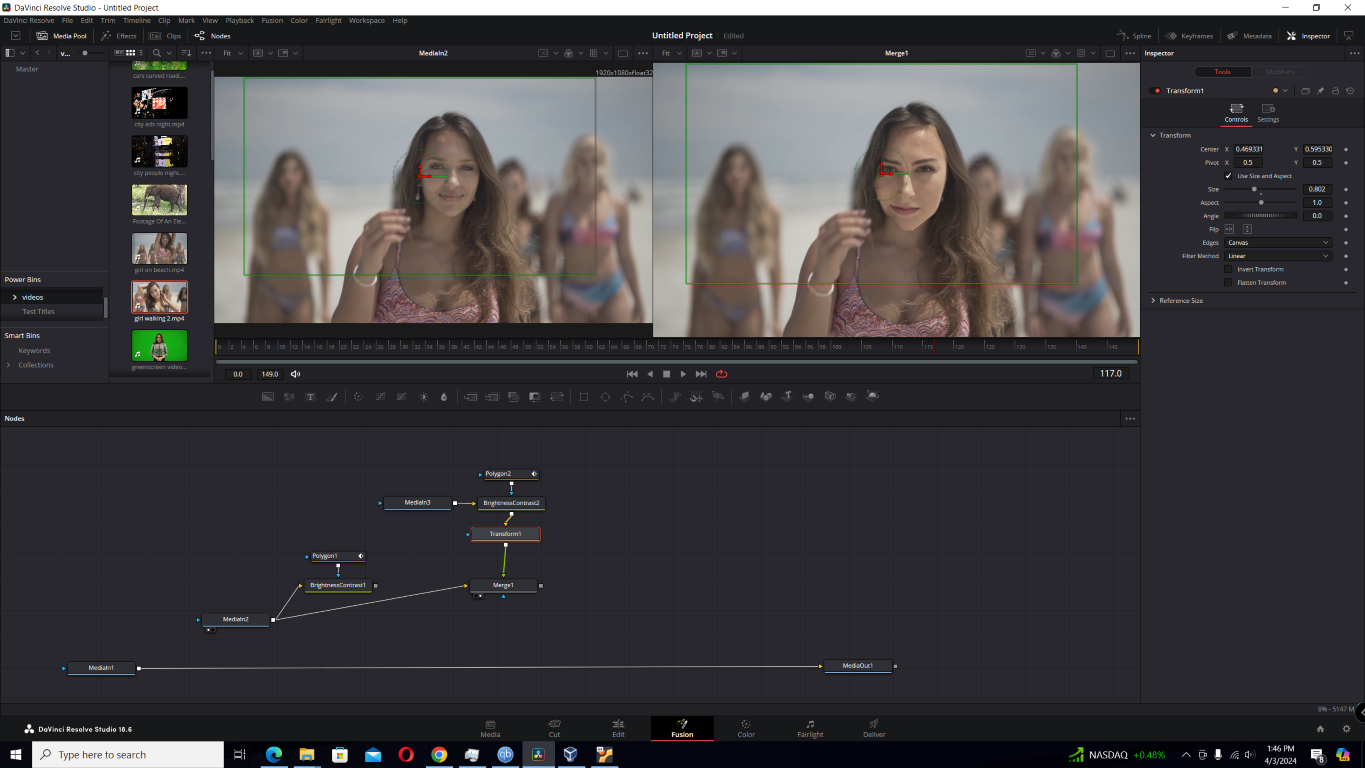This screenshot has height=768, width=1365.
Task: Toggle keyframe dot for Center
Action: point(1346,149)
